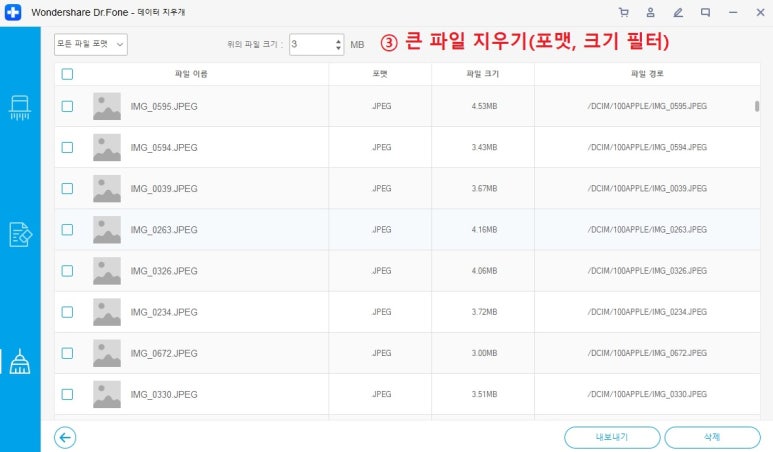Click the back arrow icon at bottom left

coord(66,437)
